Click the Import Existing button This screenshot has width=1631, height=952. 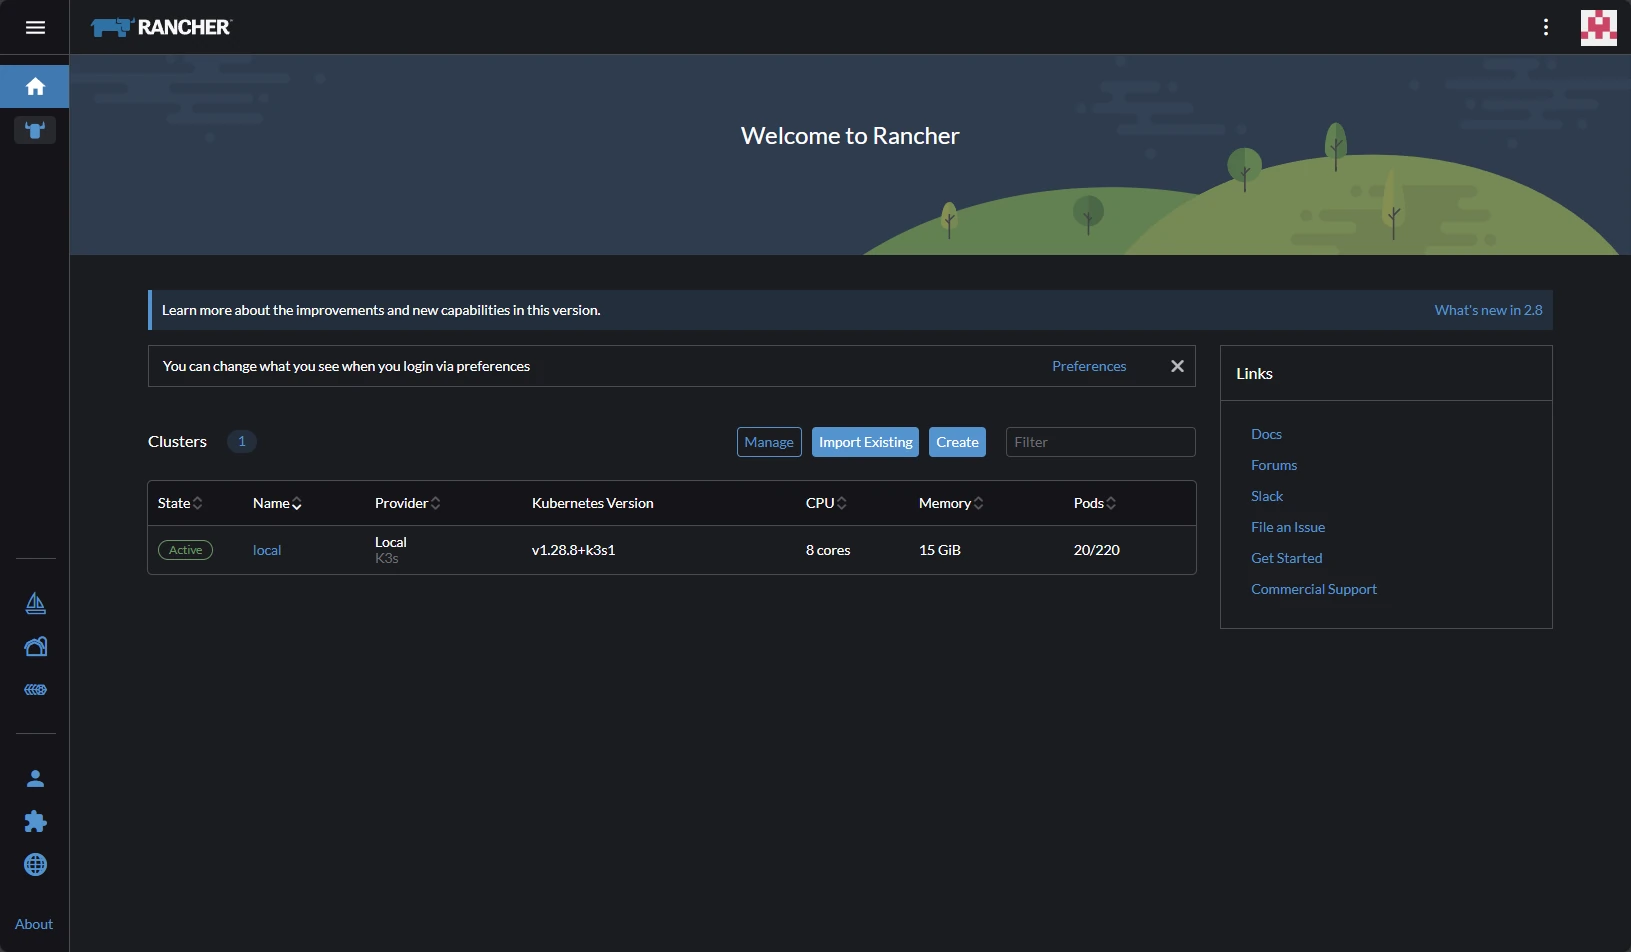[x=865, y=442]
